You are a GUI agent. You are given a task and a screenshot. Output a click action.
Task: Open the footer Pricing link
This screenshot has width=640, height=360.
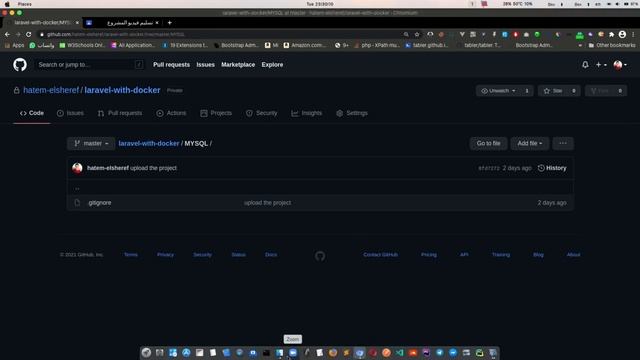pyautogui.click(x=429, y=254)
